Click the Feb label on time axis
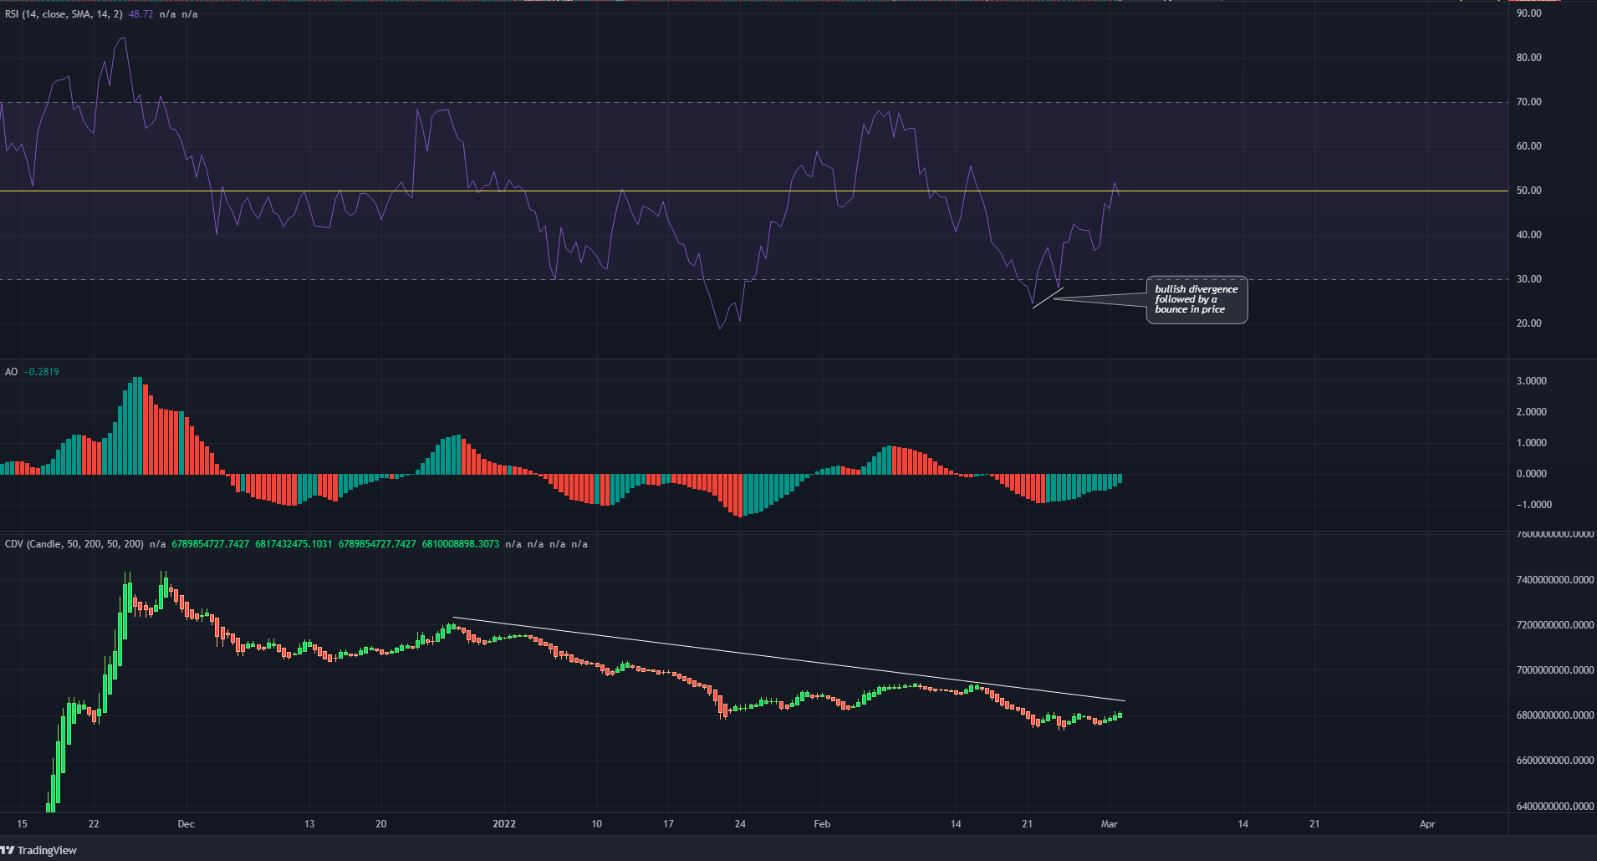1597x861 pixels. (821, 824)
